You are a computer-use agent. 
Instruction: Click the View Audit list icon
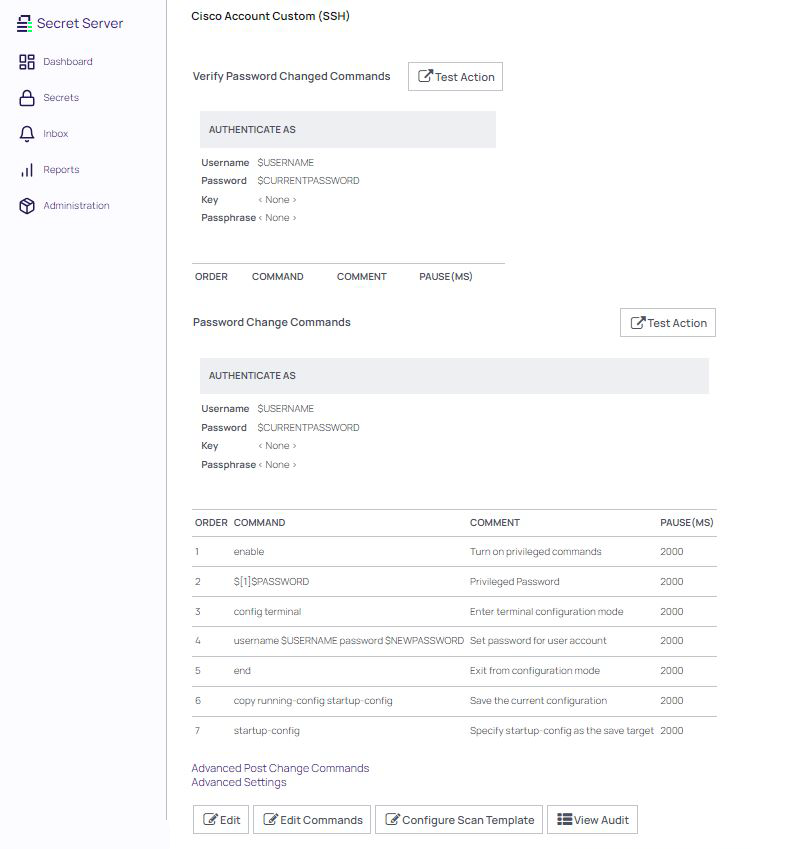(564, 820)
